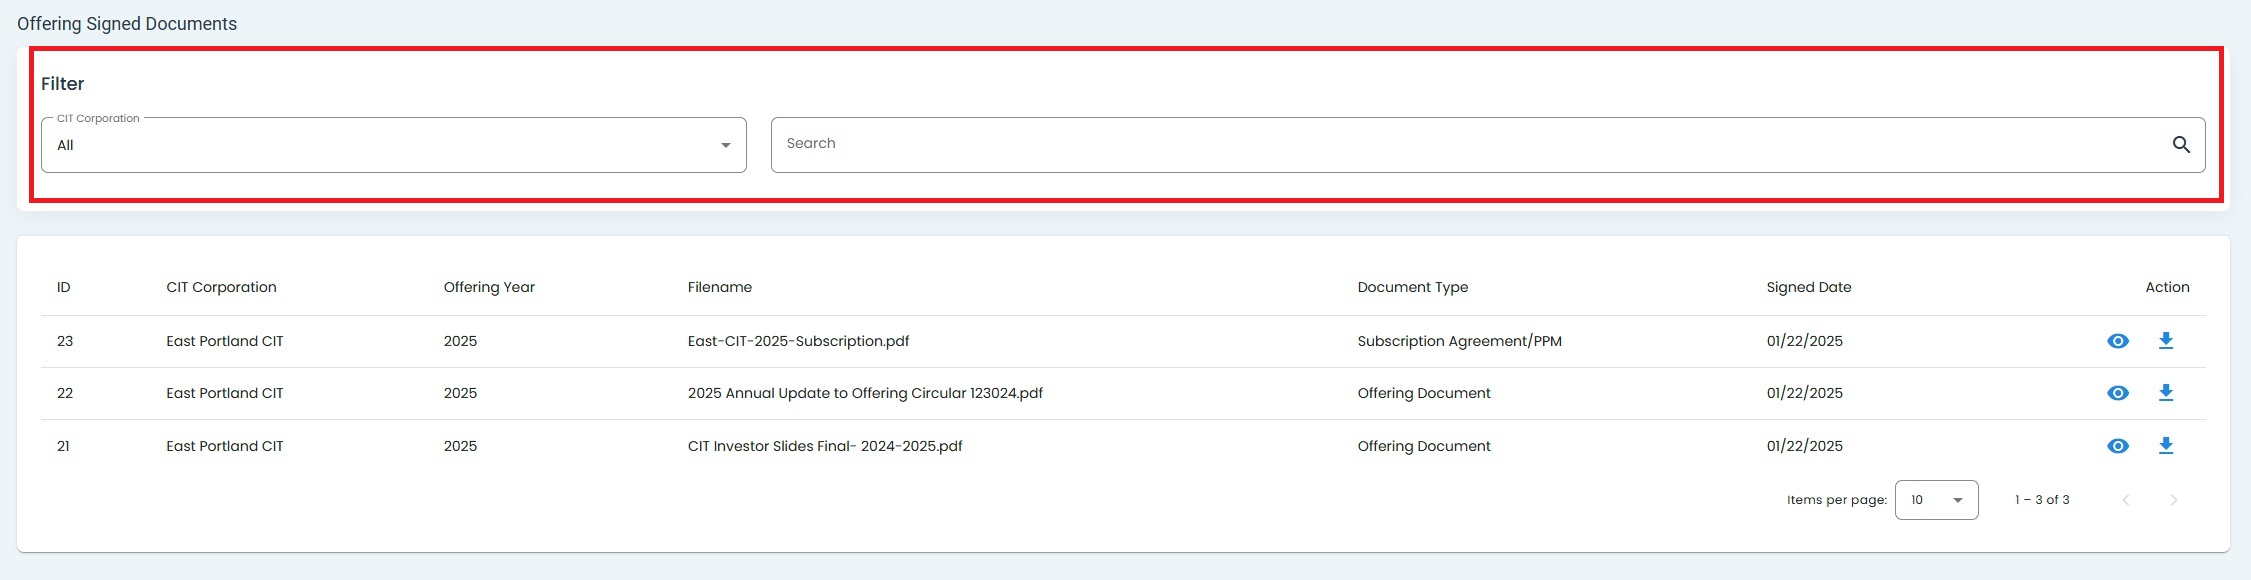Download East-CIT-2025-Subscription.pdf file
2251x580 pixels.
pyautogui.click(x=2165, y=341)
